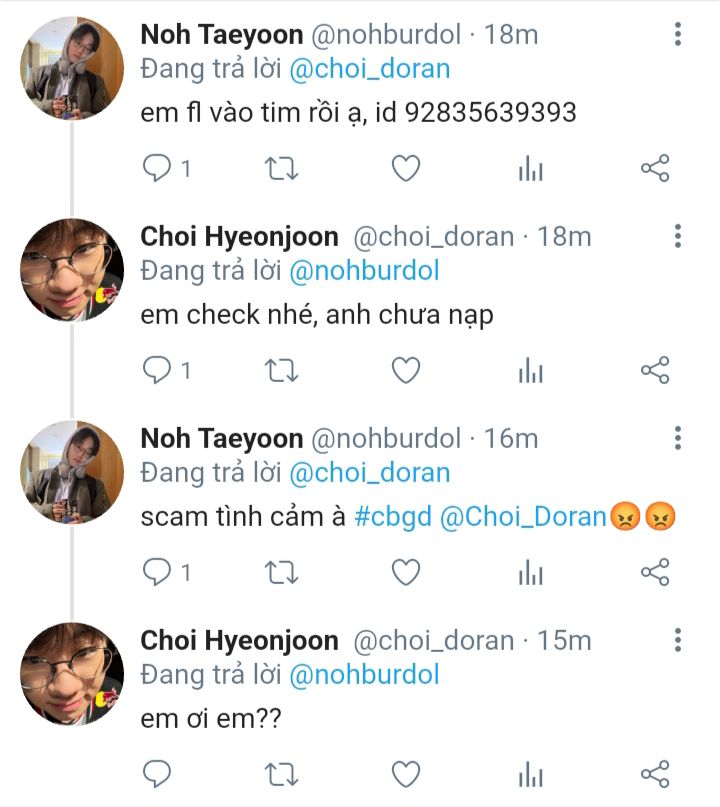Like the 'em ơi em??' tweet
720x807 pixels.
click(405, 774)
